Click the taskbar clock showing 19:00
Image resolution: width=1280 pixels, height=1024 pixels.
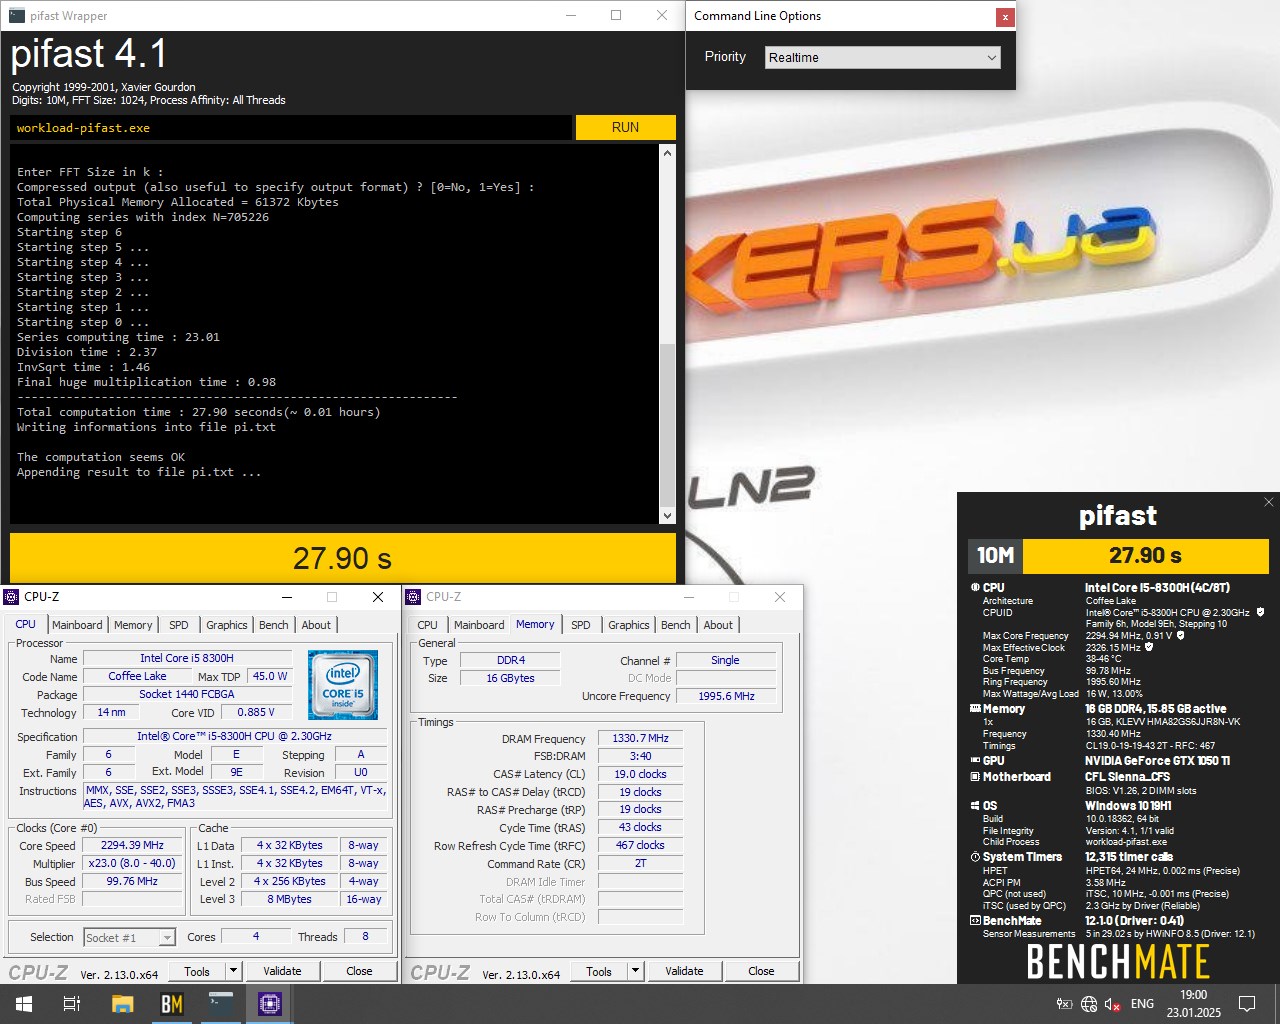1193,1004
